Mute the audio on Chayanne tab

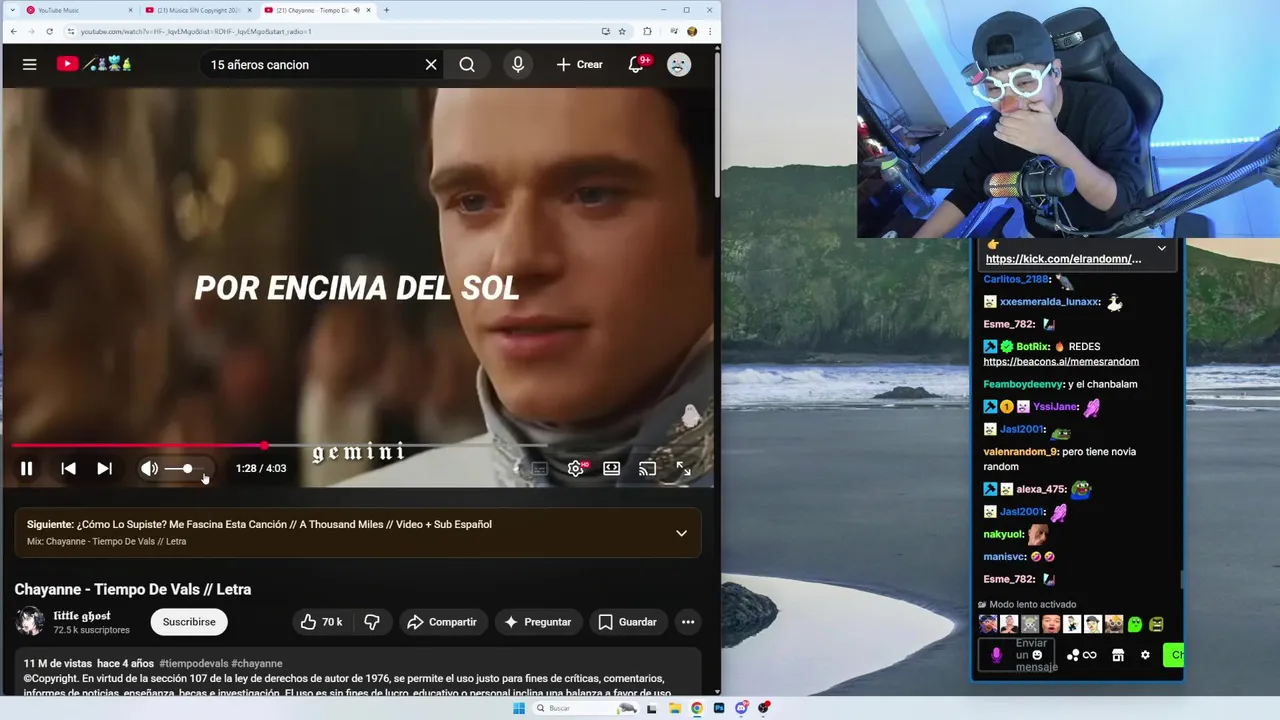tap(357, 10)
